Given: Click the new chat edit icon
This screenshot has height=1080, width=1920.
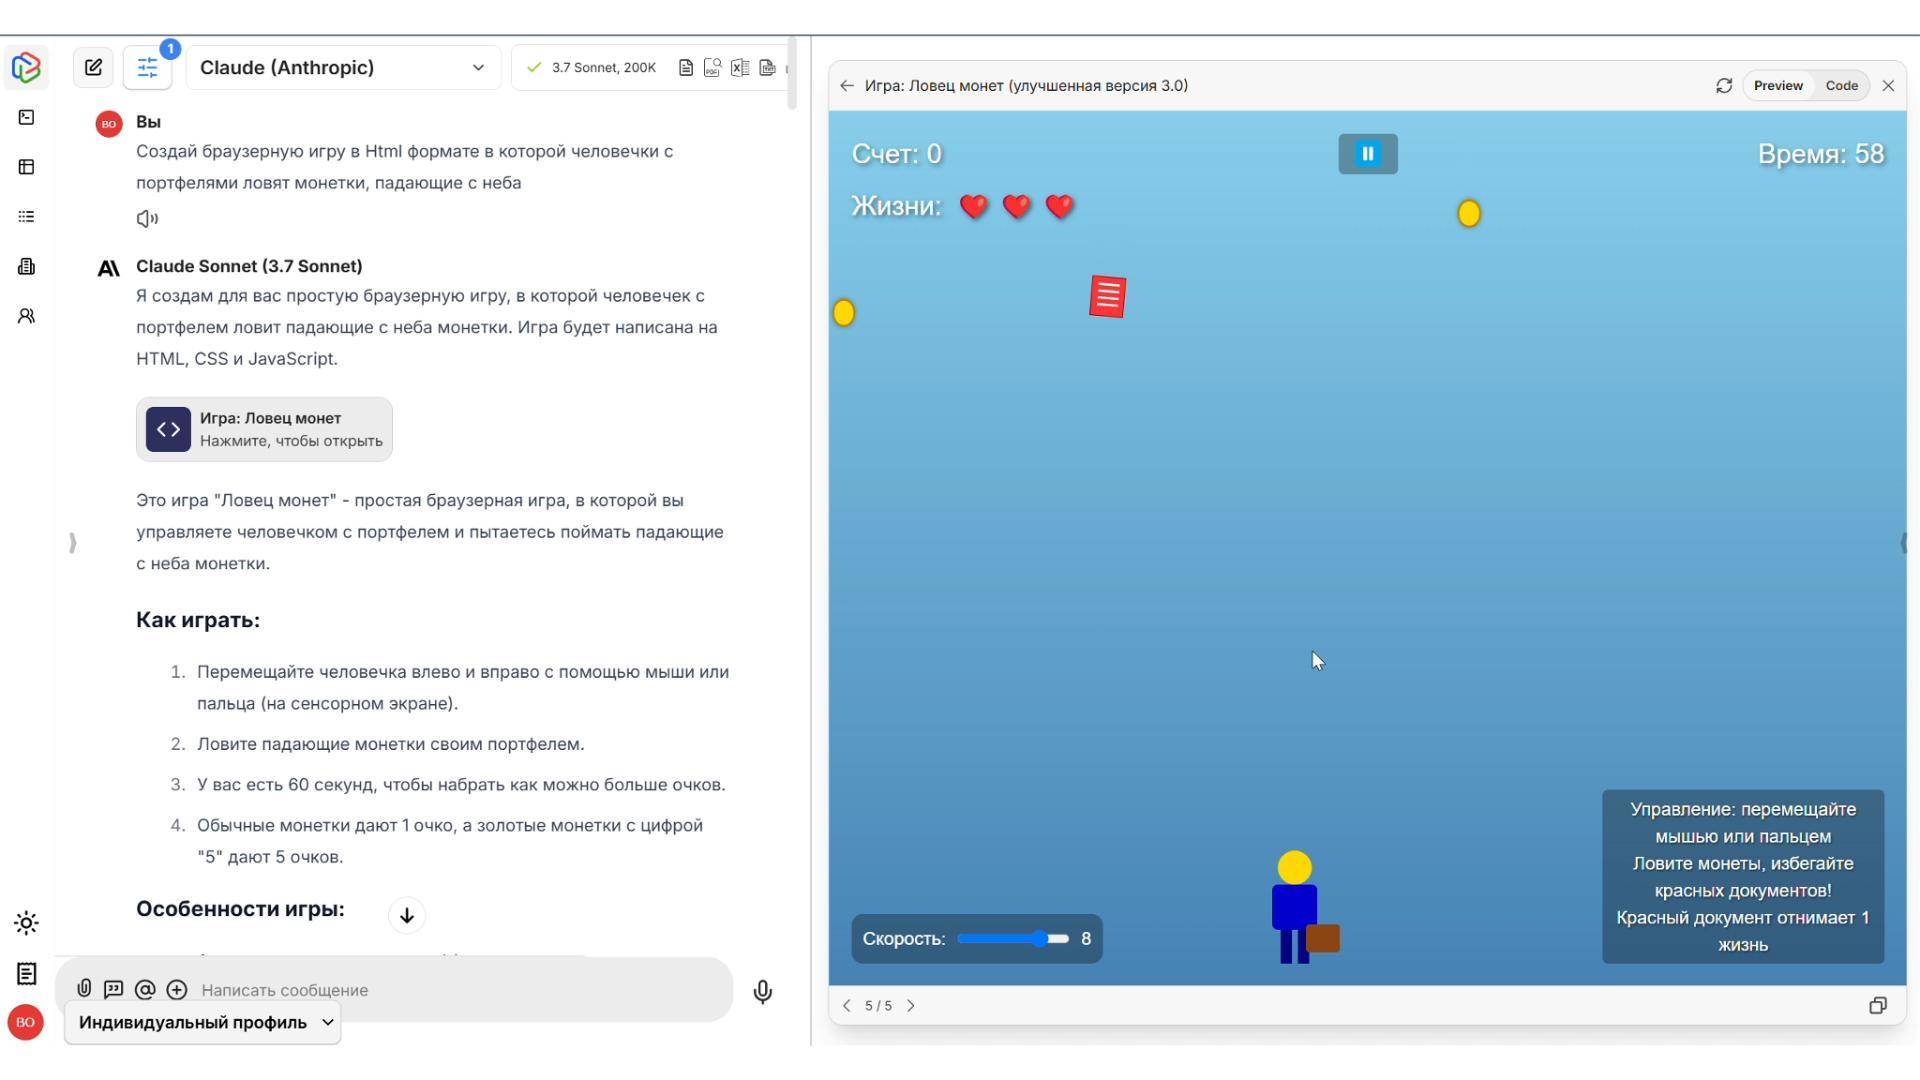Looking at the screenshot, I should (x=93, y=67).
